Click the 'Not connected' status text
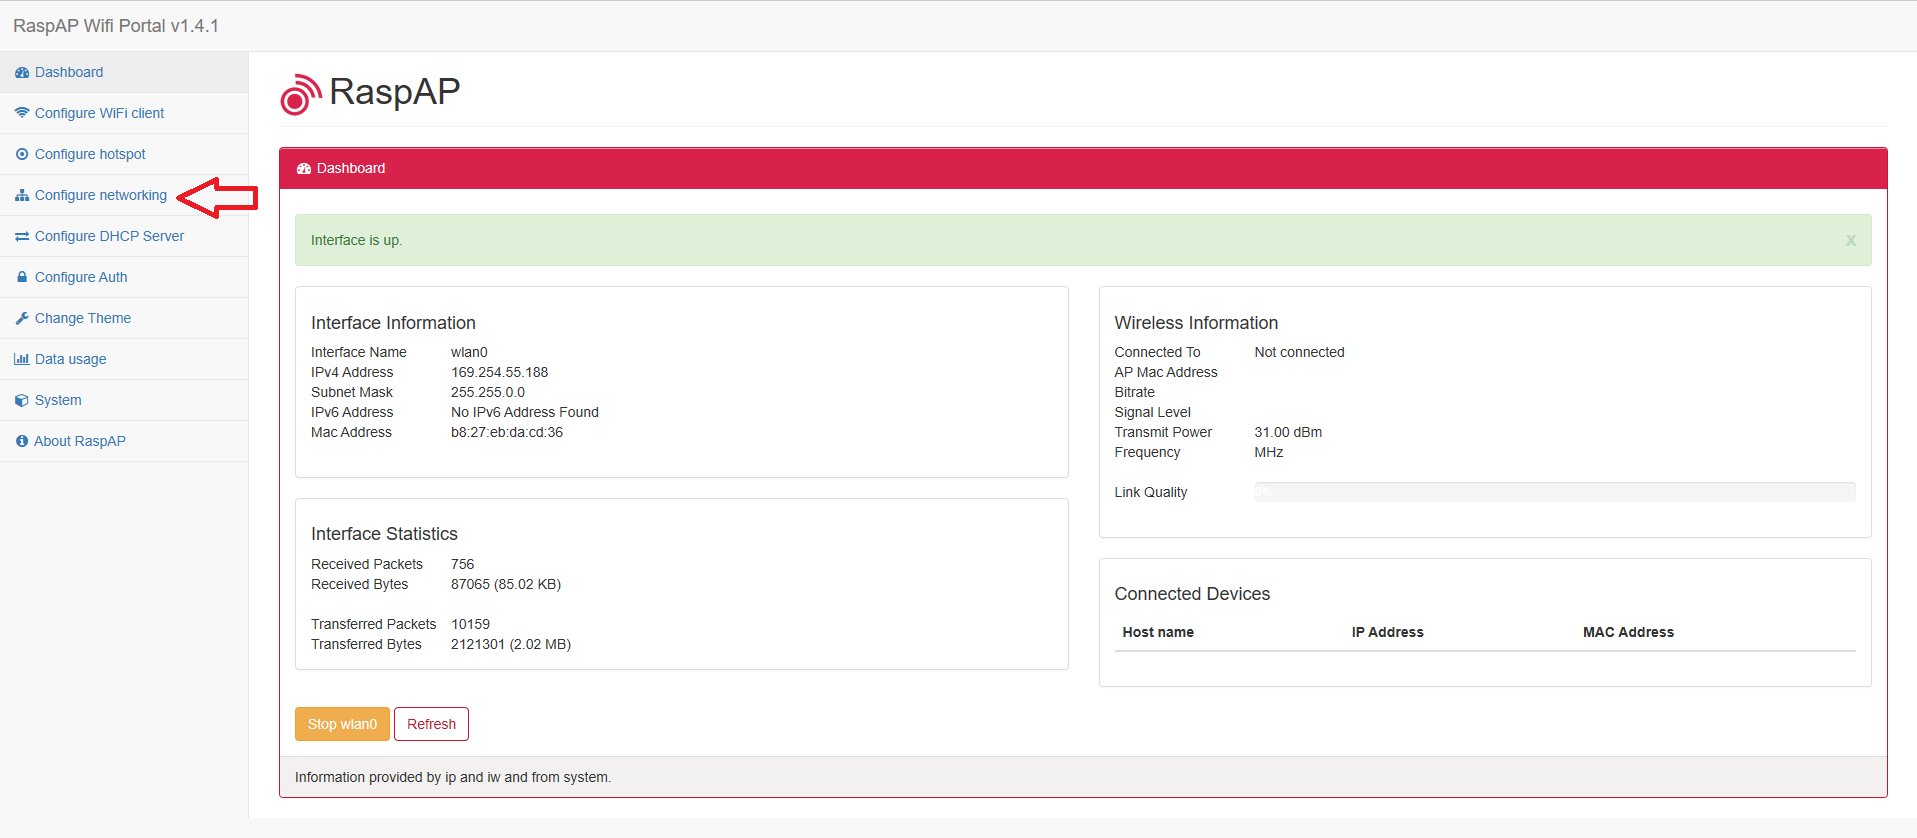This screenshot has width=1917, height=838. 1299,352
